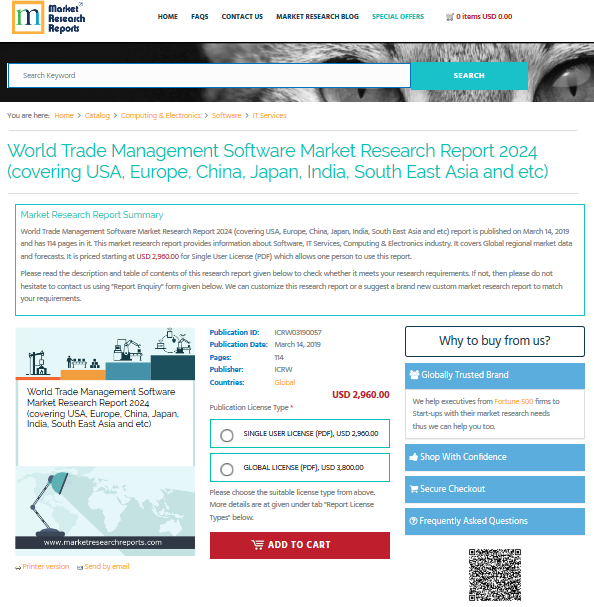This screenshot has height=607, width=594.
Task: Click the USD 2,960.00 price in summary
Action: point(158,256)
